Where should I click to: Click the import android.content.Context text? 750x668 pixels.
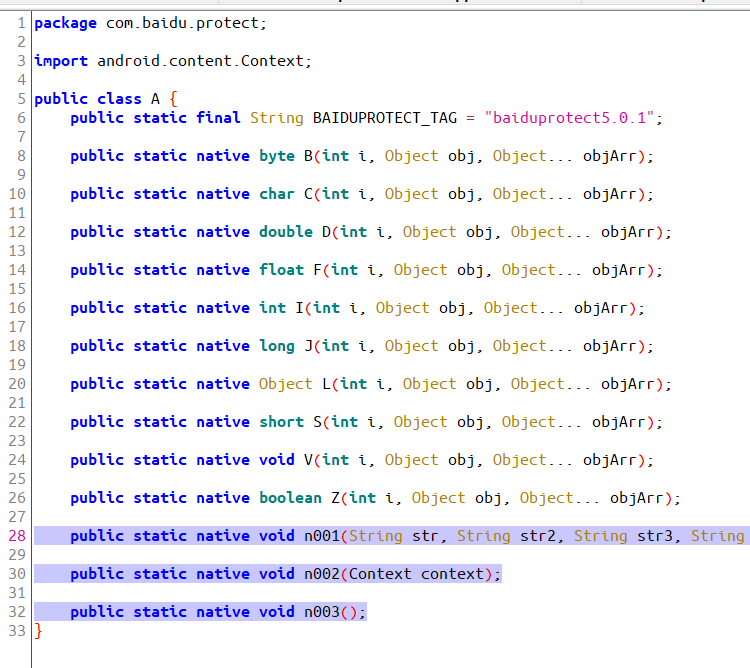click(173, 61)
